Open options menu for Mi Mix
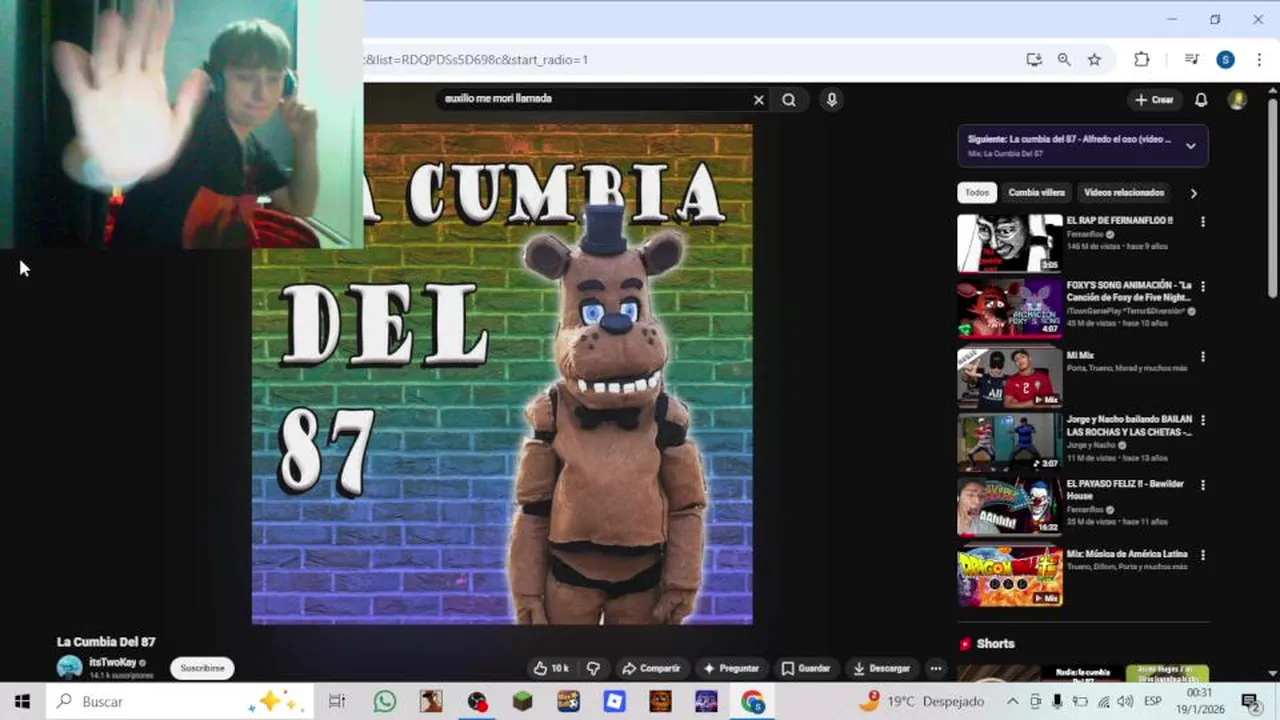This screenshot has width=1280, height=720. 1202,356
